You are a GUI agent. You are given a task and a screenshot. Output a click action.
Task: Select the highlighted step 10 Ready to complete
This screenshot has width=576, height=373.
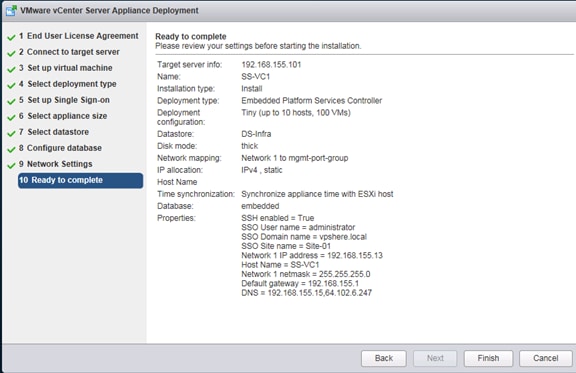80,180
